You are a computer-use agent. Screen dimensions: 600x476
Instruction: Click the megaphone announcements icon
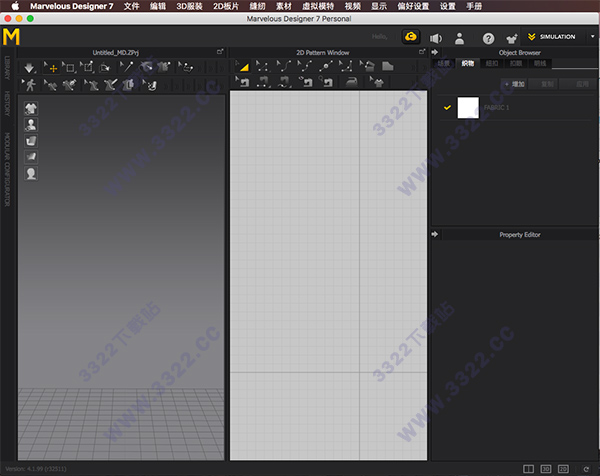click(435, 38)
